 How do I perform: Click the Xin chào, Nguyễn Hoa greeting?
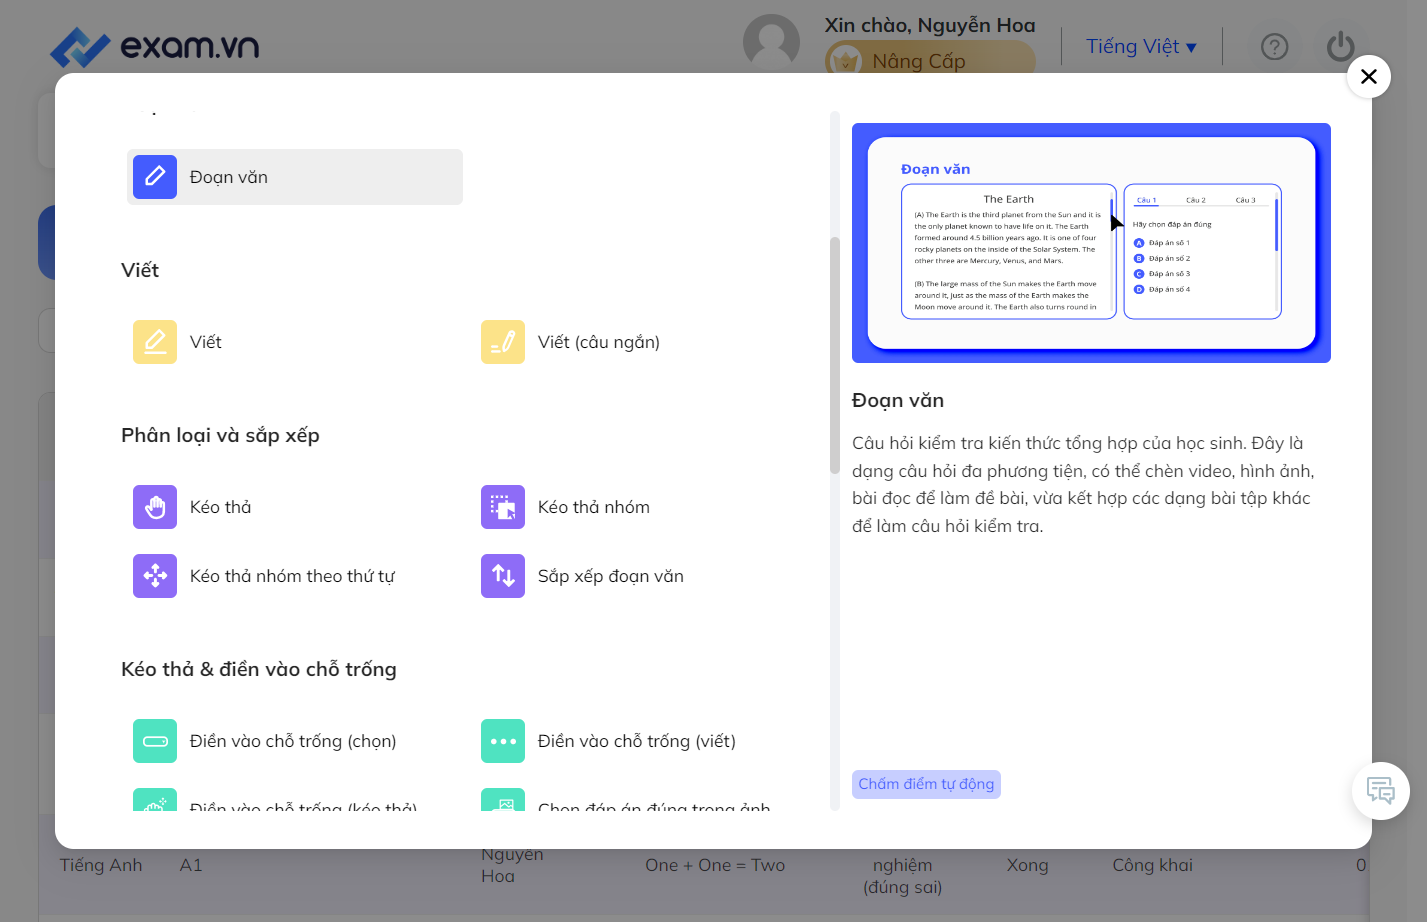coord(930,25)
